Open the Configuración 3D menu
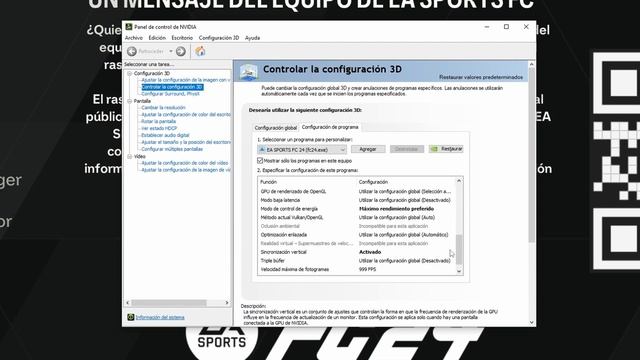Image resolution: width=640 pixels, height=360 pixels. [219, 38]
